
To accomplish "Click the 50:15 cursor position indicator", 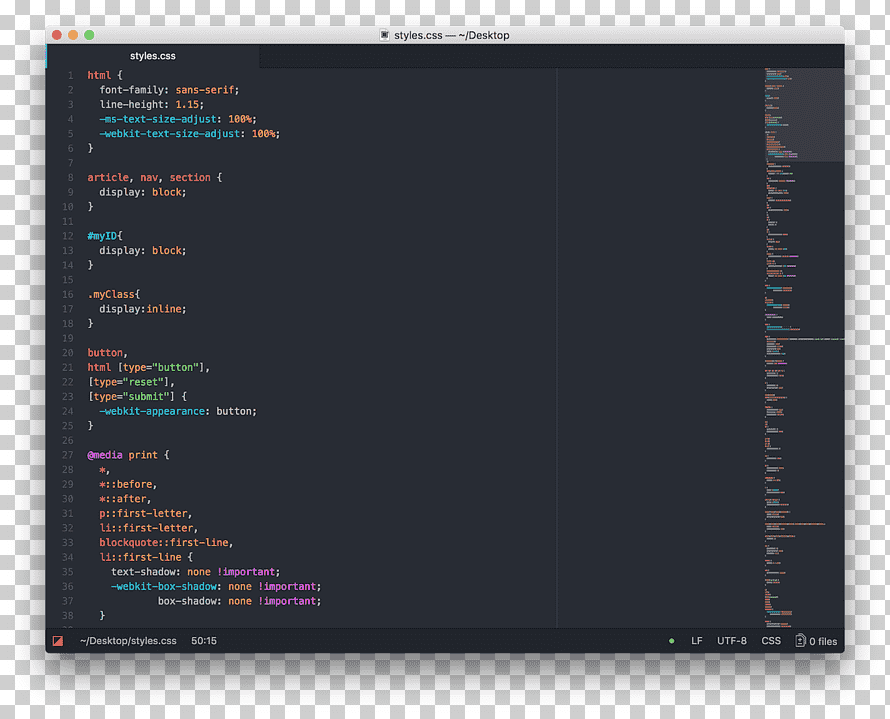I will click(x=204, y=641).
